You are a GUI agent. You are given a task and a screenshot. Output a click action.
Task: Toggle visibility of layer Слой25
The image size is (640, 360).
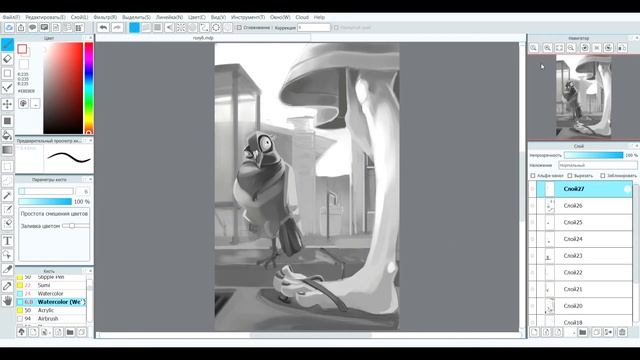click(x=532, y=222)
